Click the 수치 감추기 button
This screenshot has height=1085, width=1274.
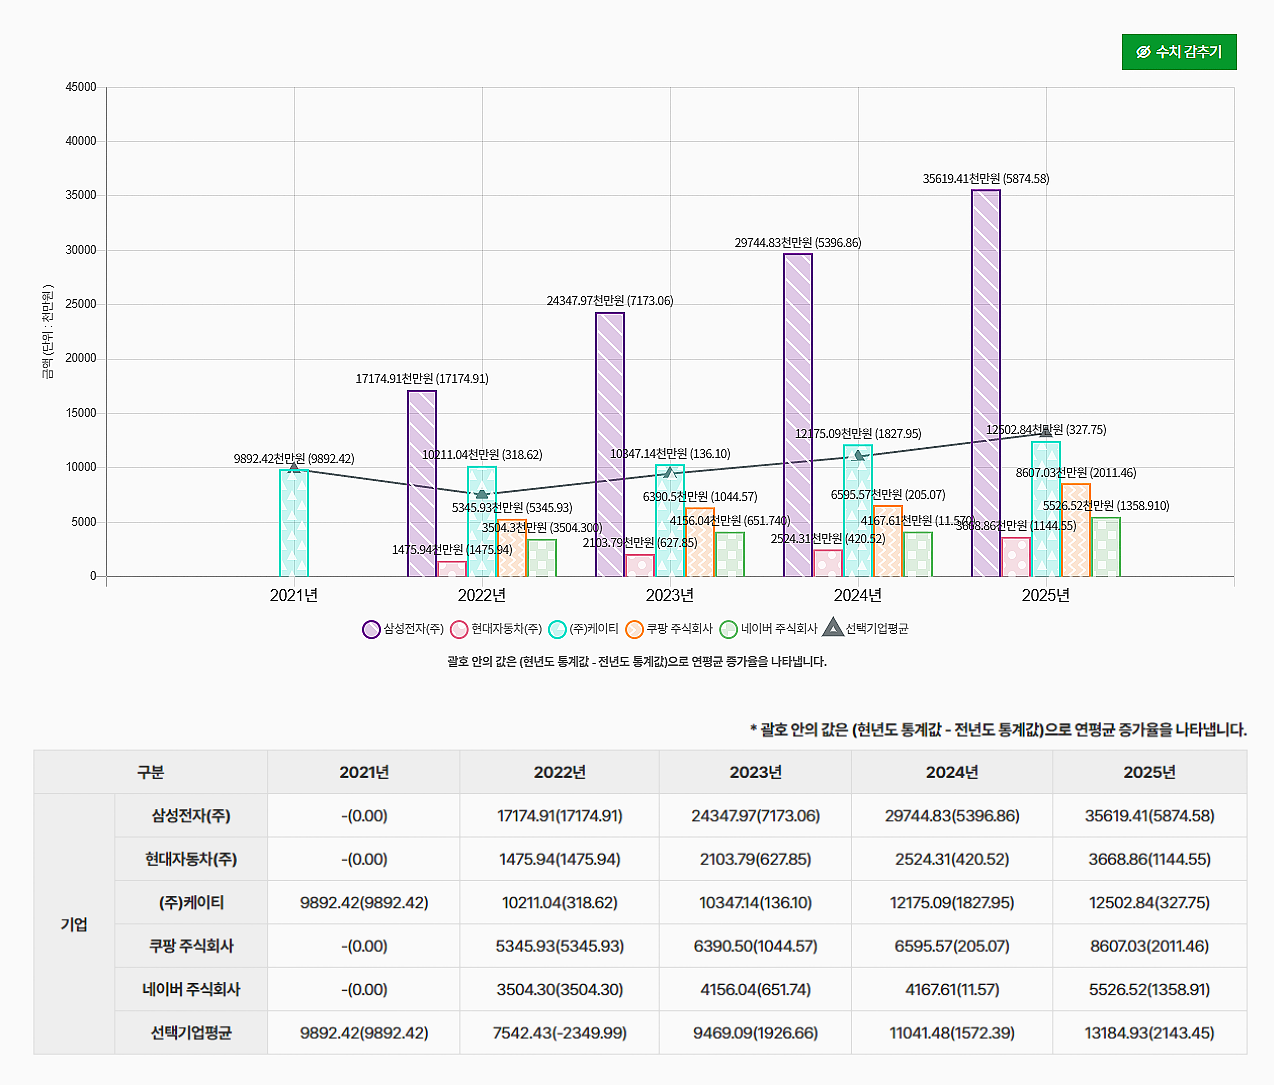coord(1179,52)
